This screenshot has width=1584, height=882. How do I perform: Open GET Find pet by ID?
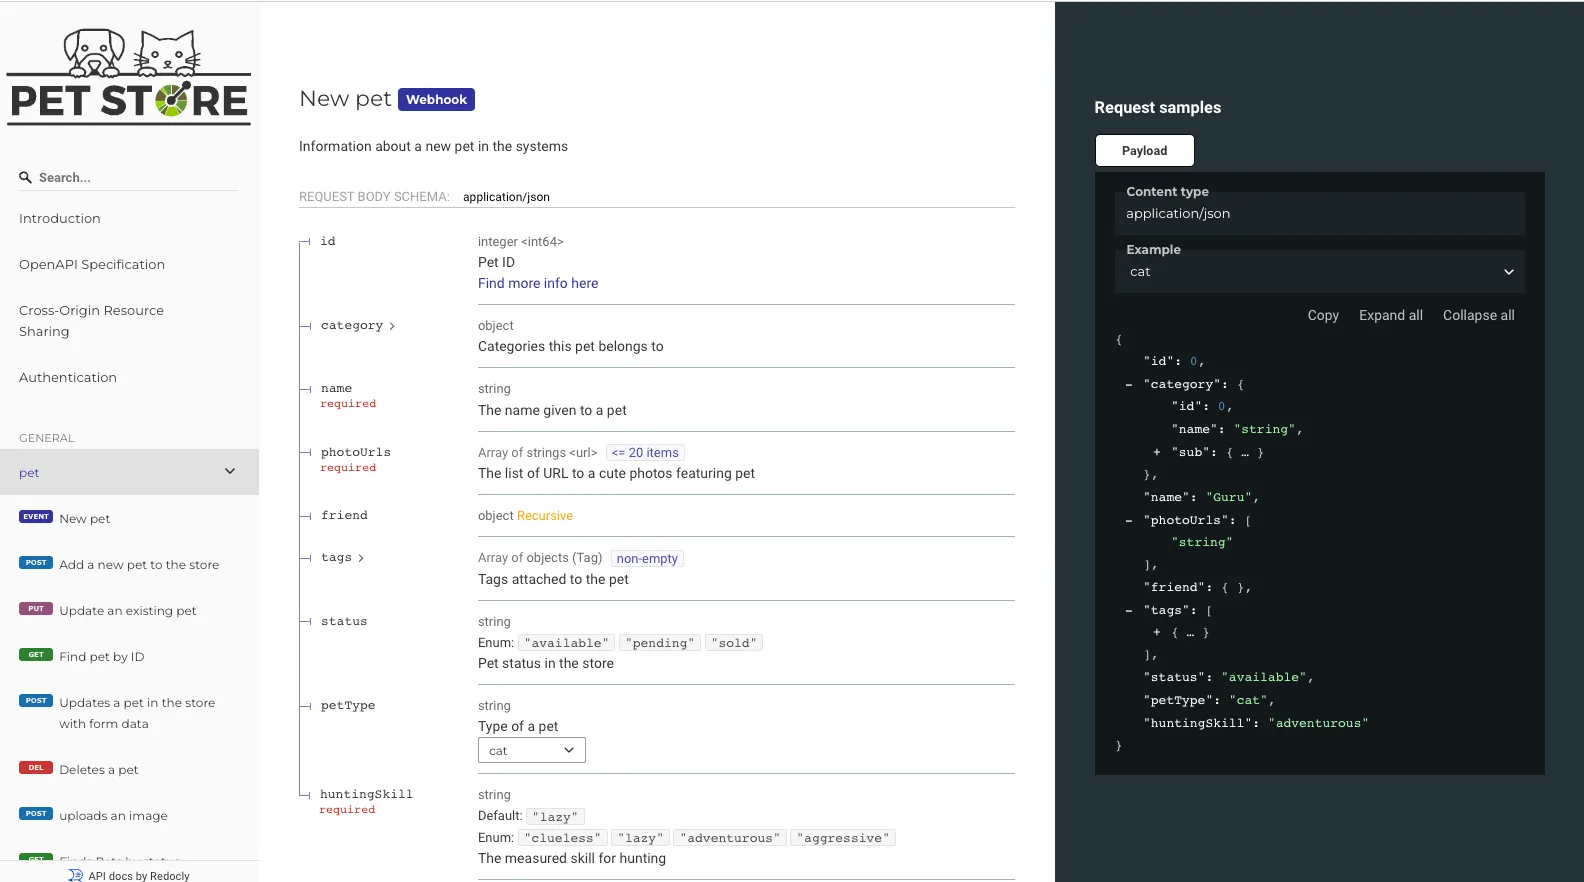pyautogui.click(x=101, y=657)
